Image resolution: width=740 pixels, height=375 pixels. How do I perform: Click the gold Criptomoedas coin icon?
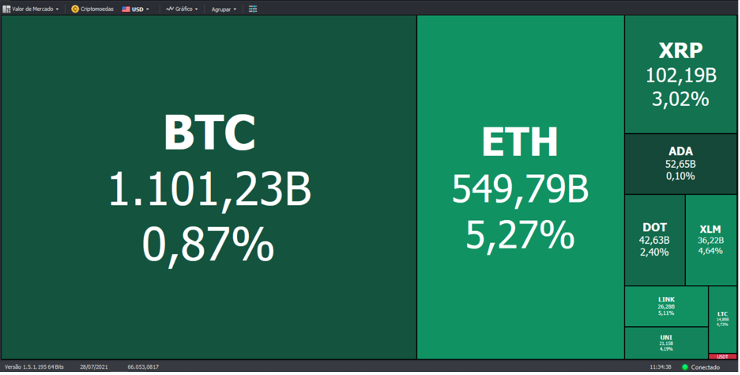coord(75,9)
